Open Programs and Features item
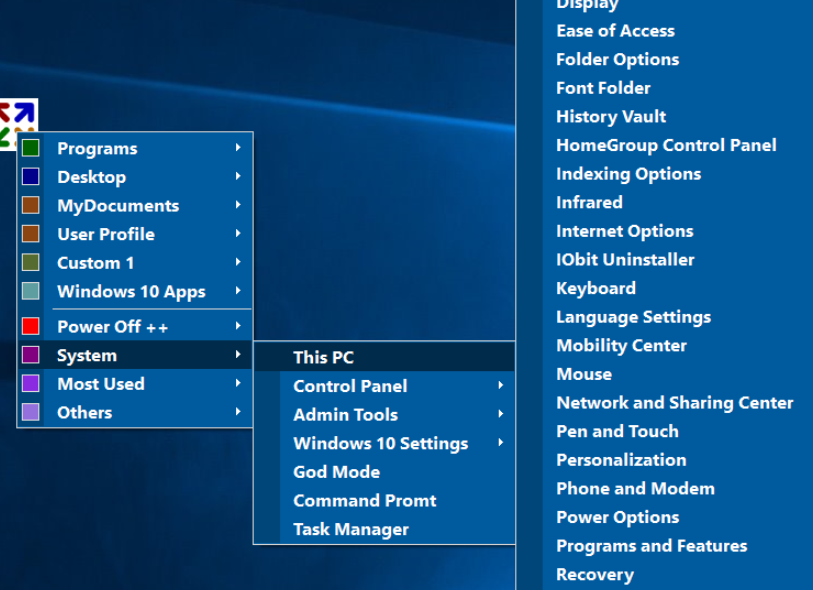Screen dimensions: 813x590 pos(652,546)
